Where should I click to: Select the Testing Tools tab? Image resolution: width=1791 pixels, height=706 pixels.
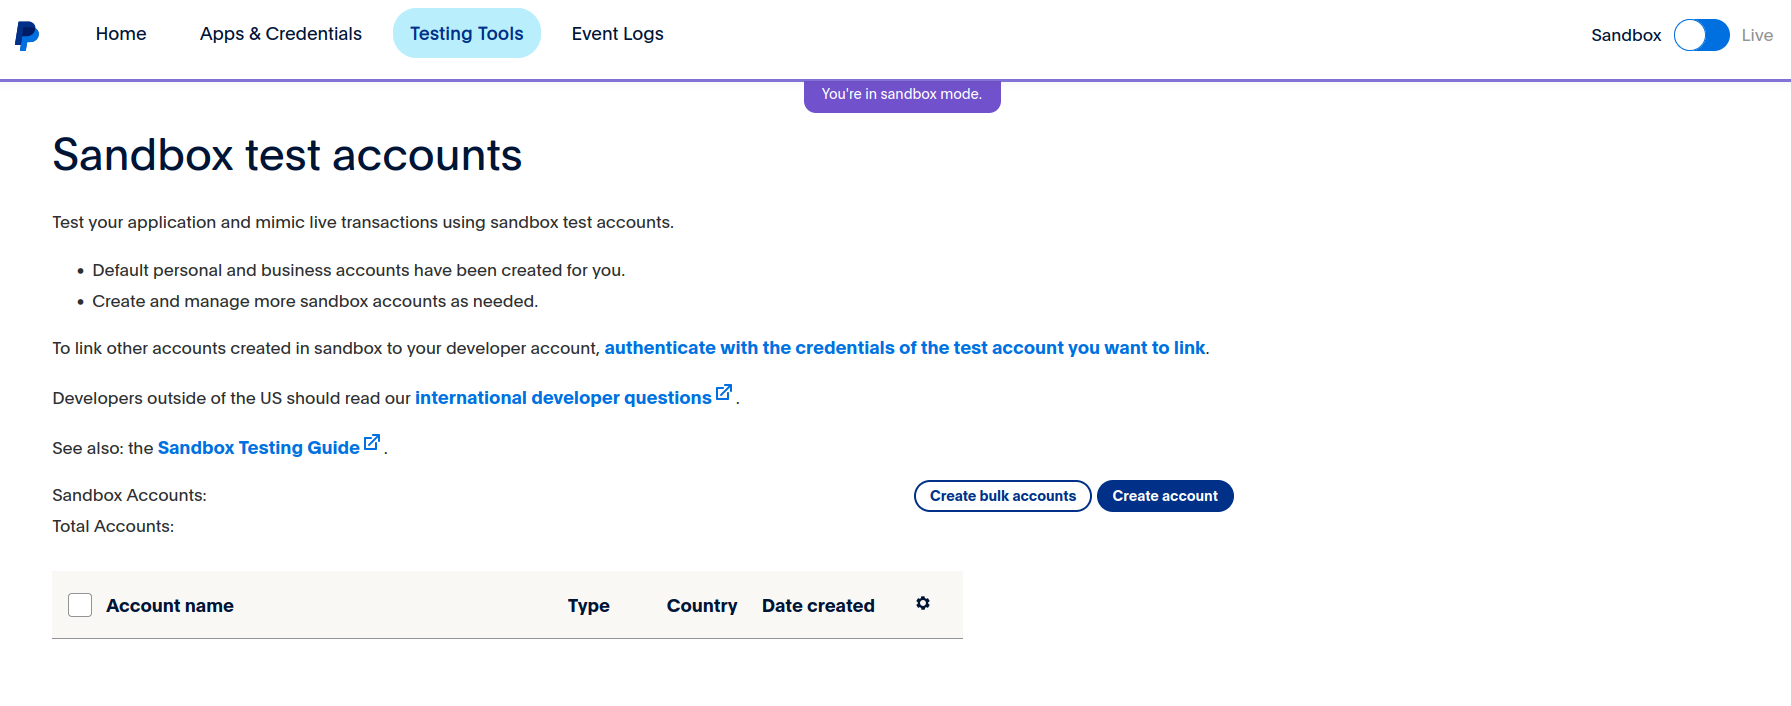467,34
